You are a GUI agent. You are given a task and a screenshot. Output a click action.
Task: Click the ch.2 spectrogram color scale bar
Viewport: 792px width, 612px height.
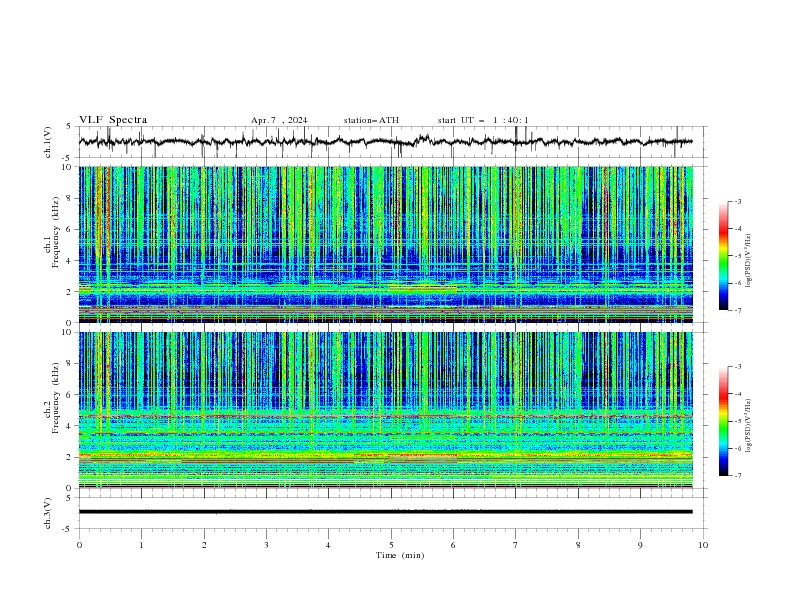(723, 421)
